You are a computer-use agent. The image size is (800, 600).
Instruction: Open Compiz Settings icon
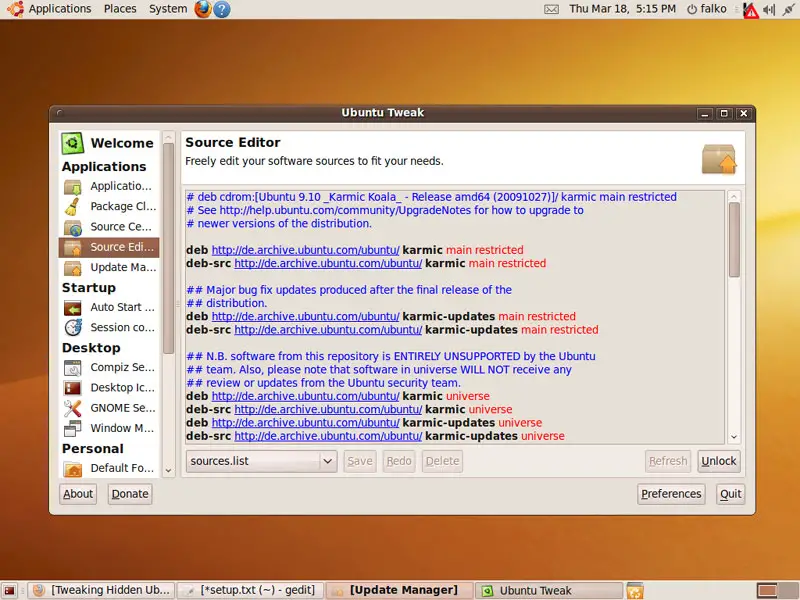[73, 368]
